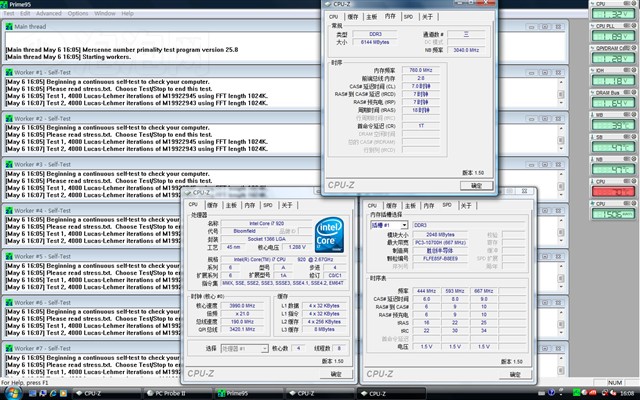The width and height of the screenshot is (640, 400).
Task: Click the PC3-10700H max bandwidth value
Action: (x=440, y=243)
